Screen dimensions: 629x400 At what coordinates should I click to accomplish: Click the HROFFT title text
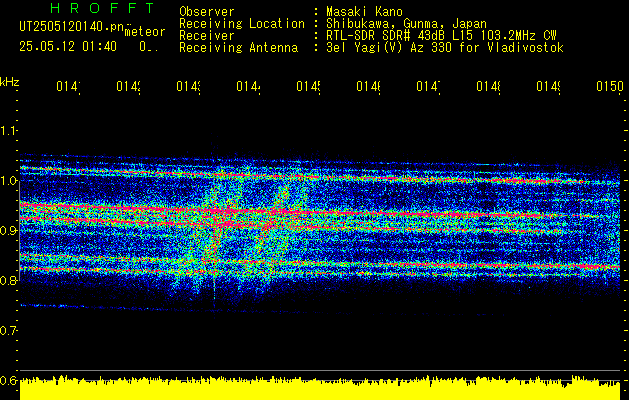tap(102, 8)
